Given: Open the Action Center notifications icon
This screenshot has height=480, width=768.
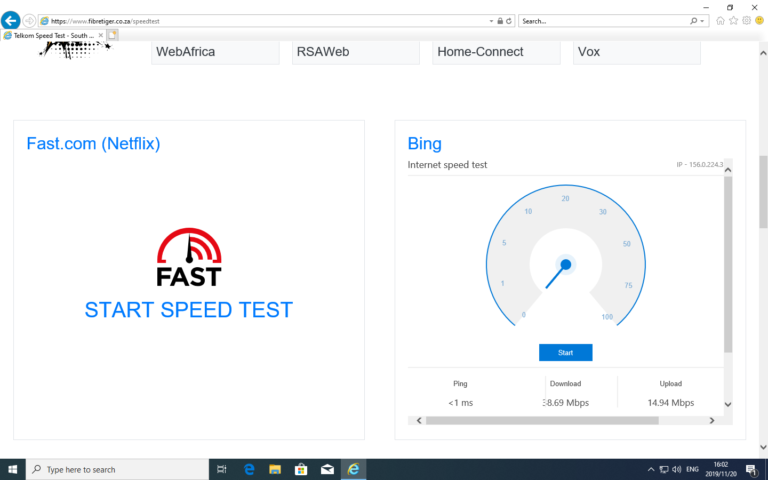Looking at the screenshot, I should 751,469.
